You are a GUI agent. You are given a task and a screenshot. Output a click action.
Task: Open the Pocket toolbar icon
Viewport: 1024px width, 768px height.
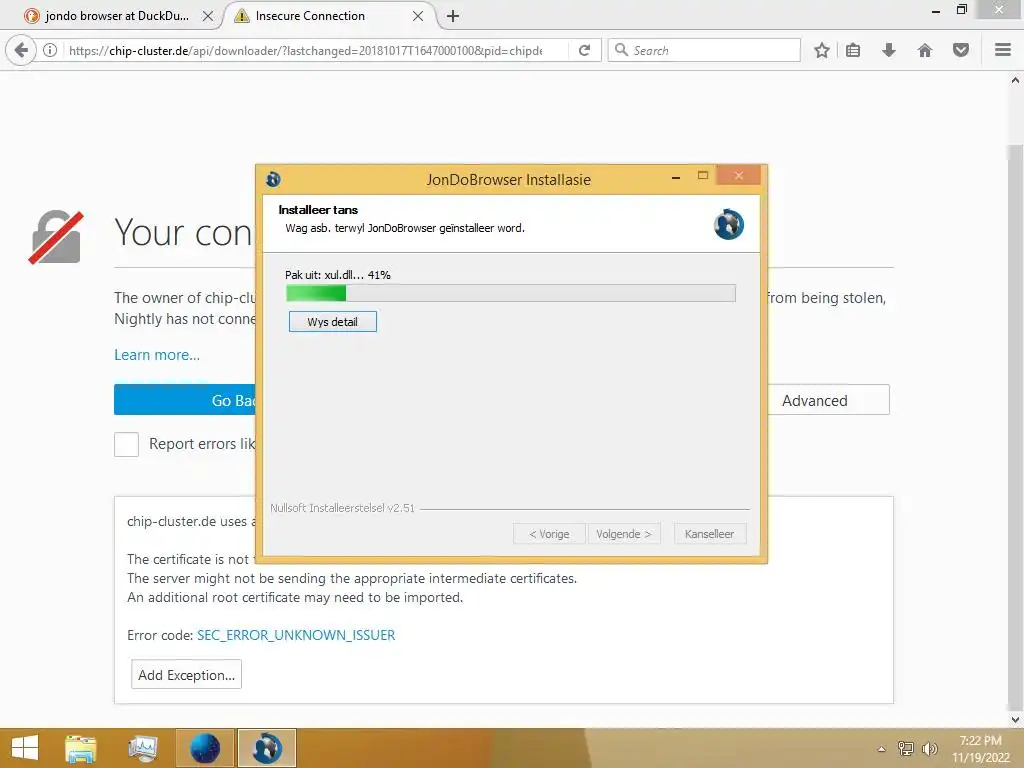961,50
